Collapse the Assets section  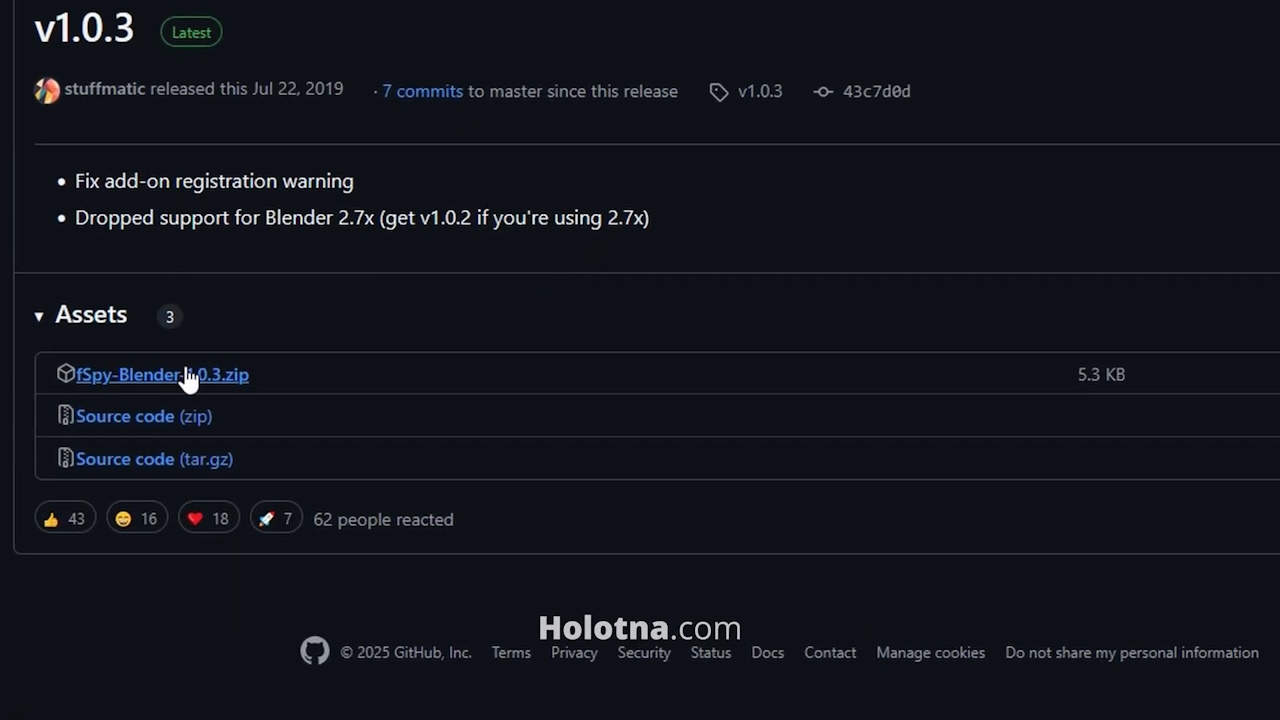39,316
